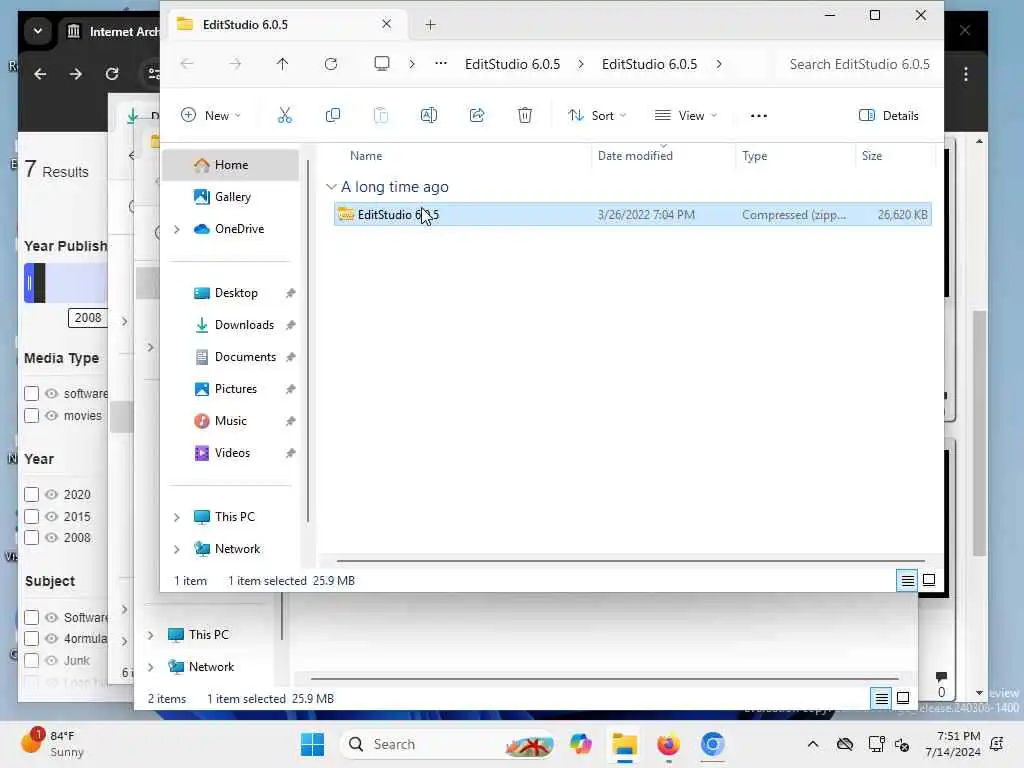
Task: Go back using Explorer back arrow
Action: pyautogui.click(x=187, y=64)
